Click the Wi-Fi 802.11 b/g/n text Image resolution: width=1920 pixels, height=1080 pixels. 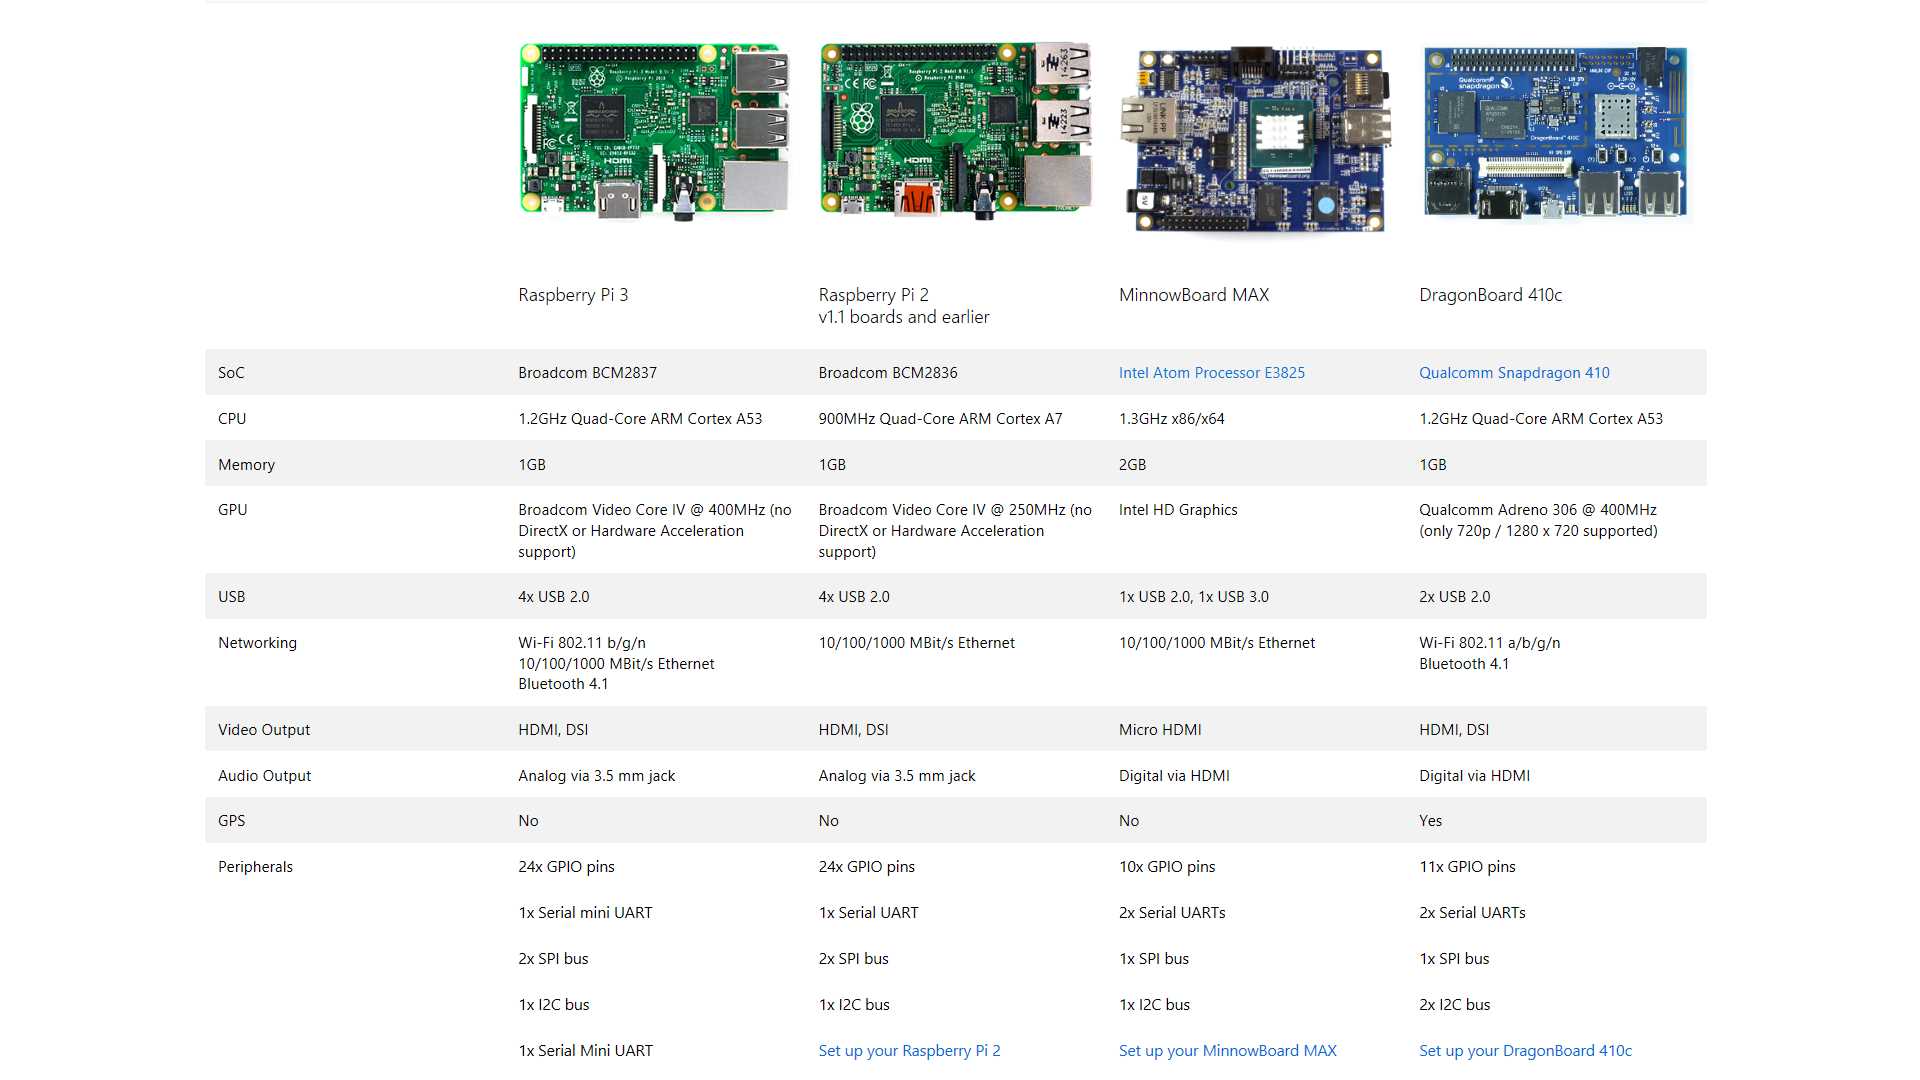click(x=581, y=643)
